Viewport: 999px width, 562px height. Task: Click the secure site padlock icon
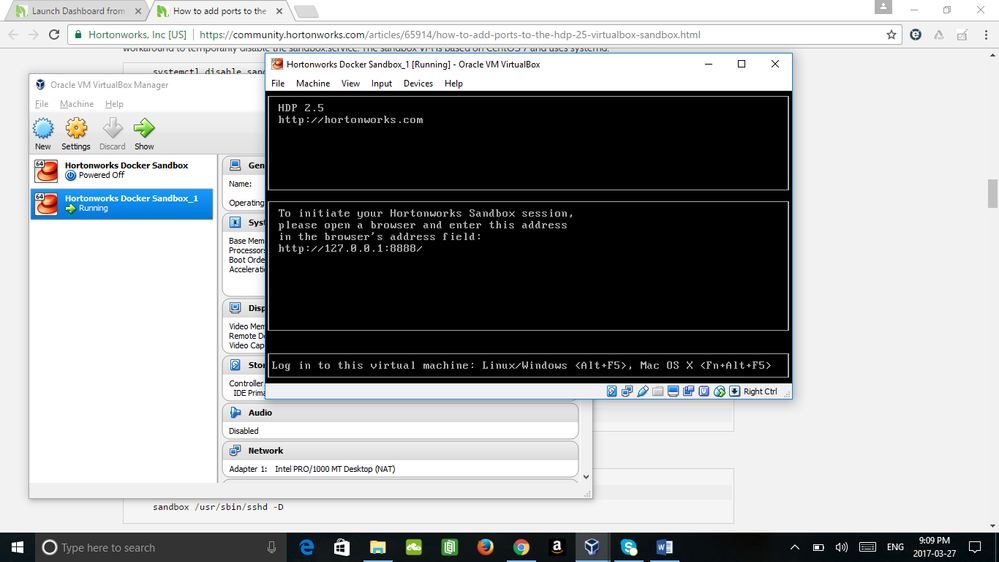click(x=78, y=35)
